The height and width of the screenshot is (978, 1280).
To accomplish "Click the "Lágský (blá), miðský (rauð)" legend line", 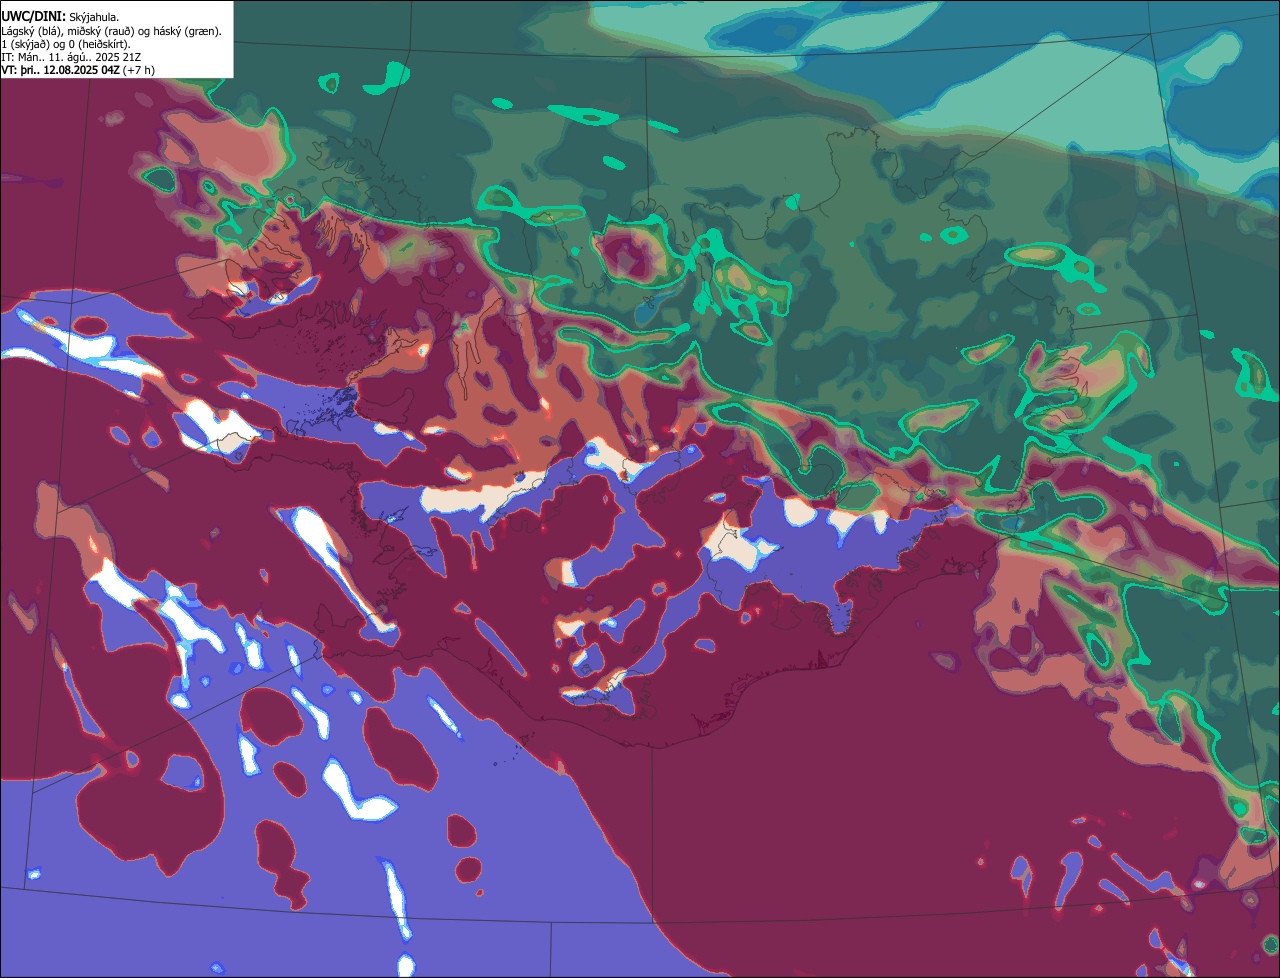I will [x=111, y=31].
